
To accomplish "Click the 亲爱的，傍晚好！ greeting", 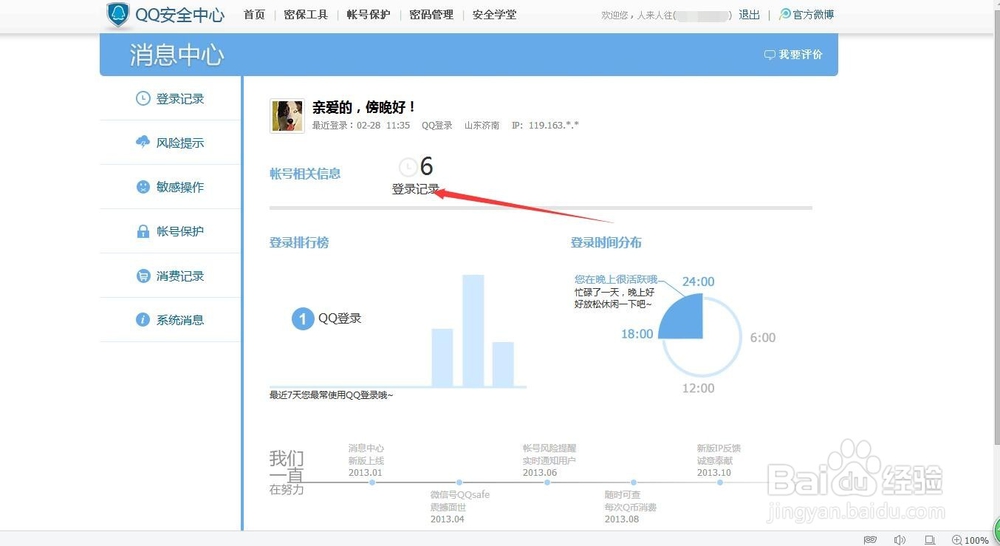I will [364, 107].
